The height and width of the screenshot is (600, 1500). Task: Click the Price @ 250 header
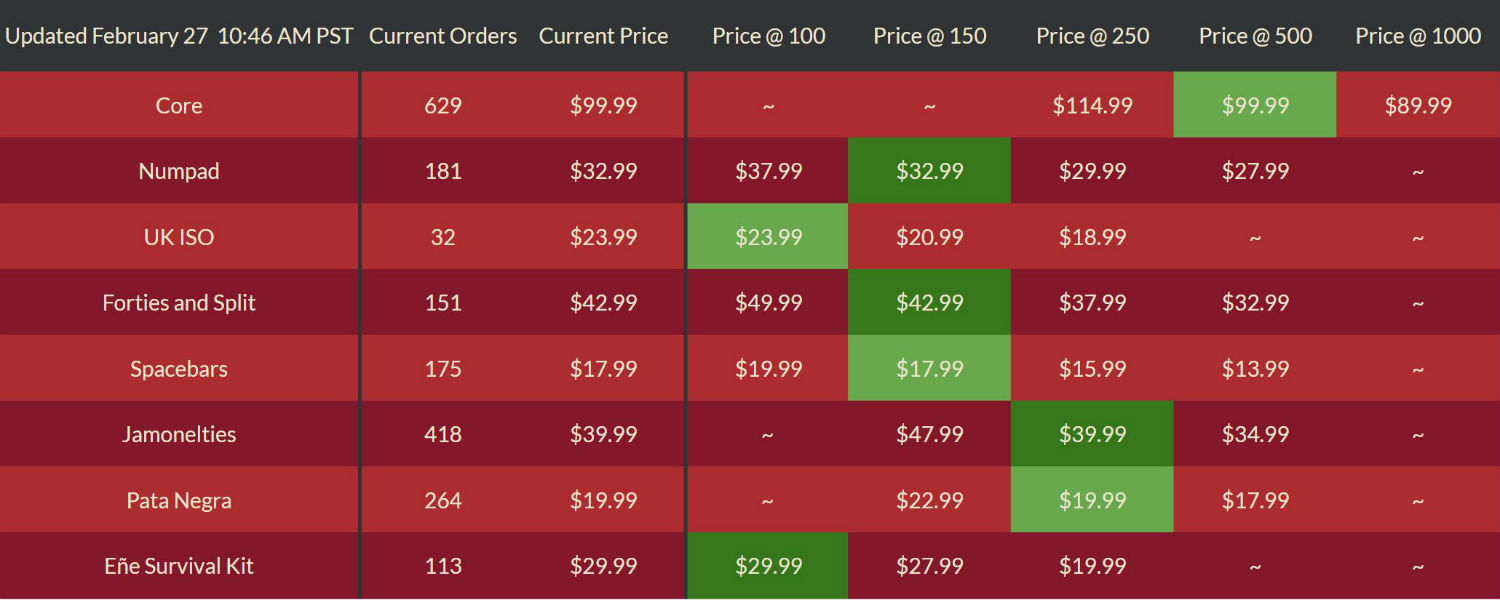tap(1093, 36)
